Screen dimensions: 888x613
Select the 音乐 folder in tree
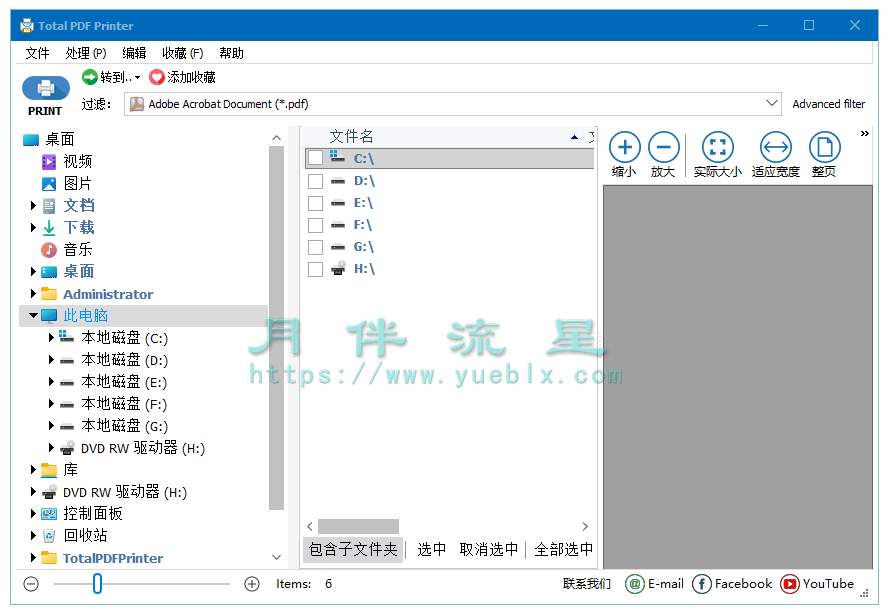[x=78, y=249]
